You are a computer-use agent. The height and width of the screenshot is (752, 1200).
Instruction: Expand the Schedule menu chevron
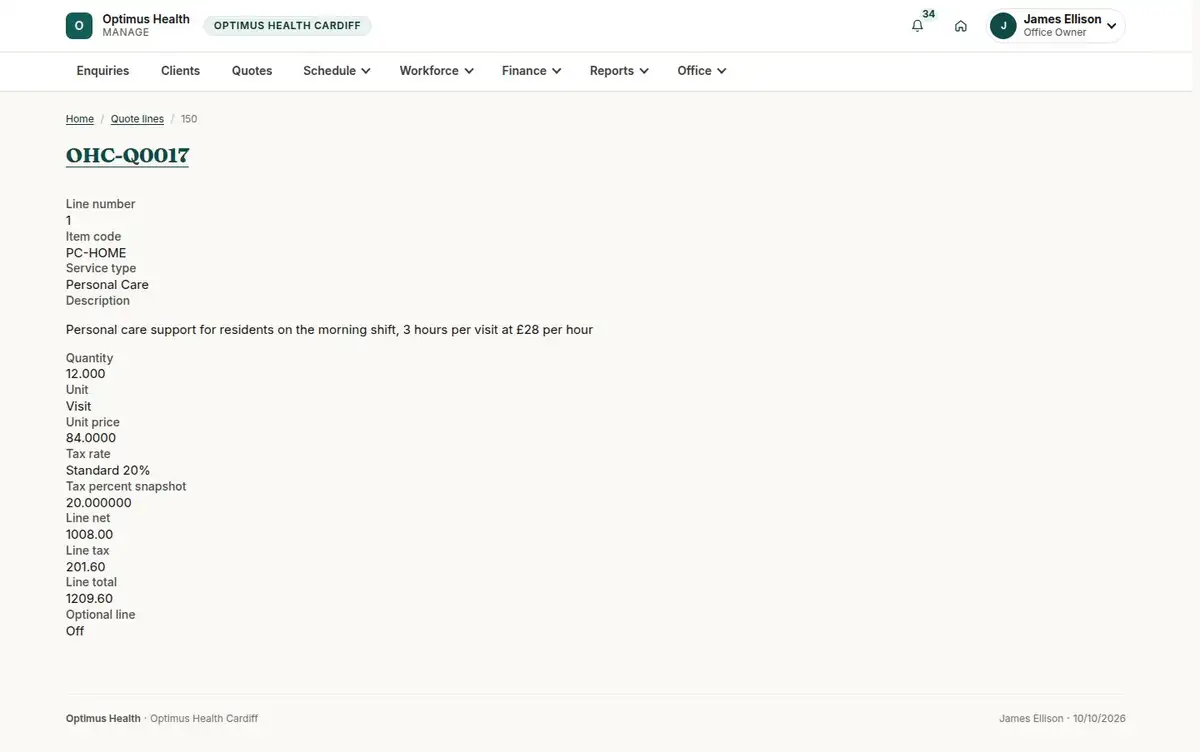(x=366, y=71)
